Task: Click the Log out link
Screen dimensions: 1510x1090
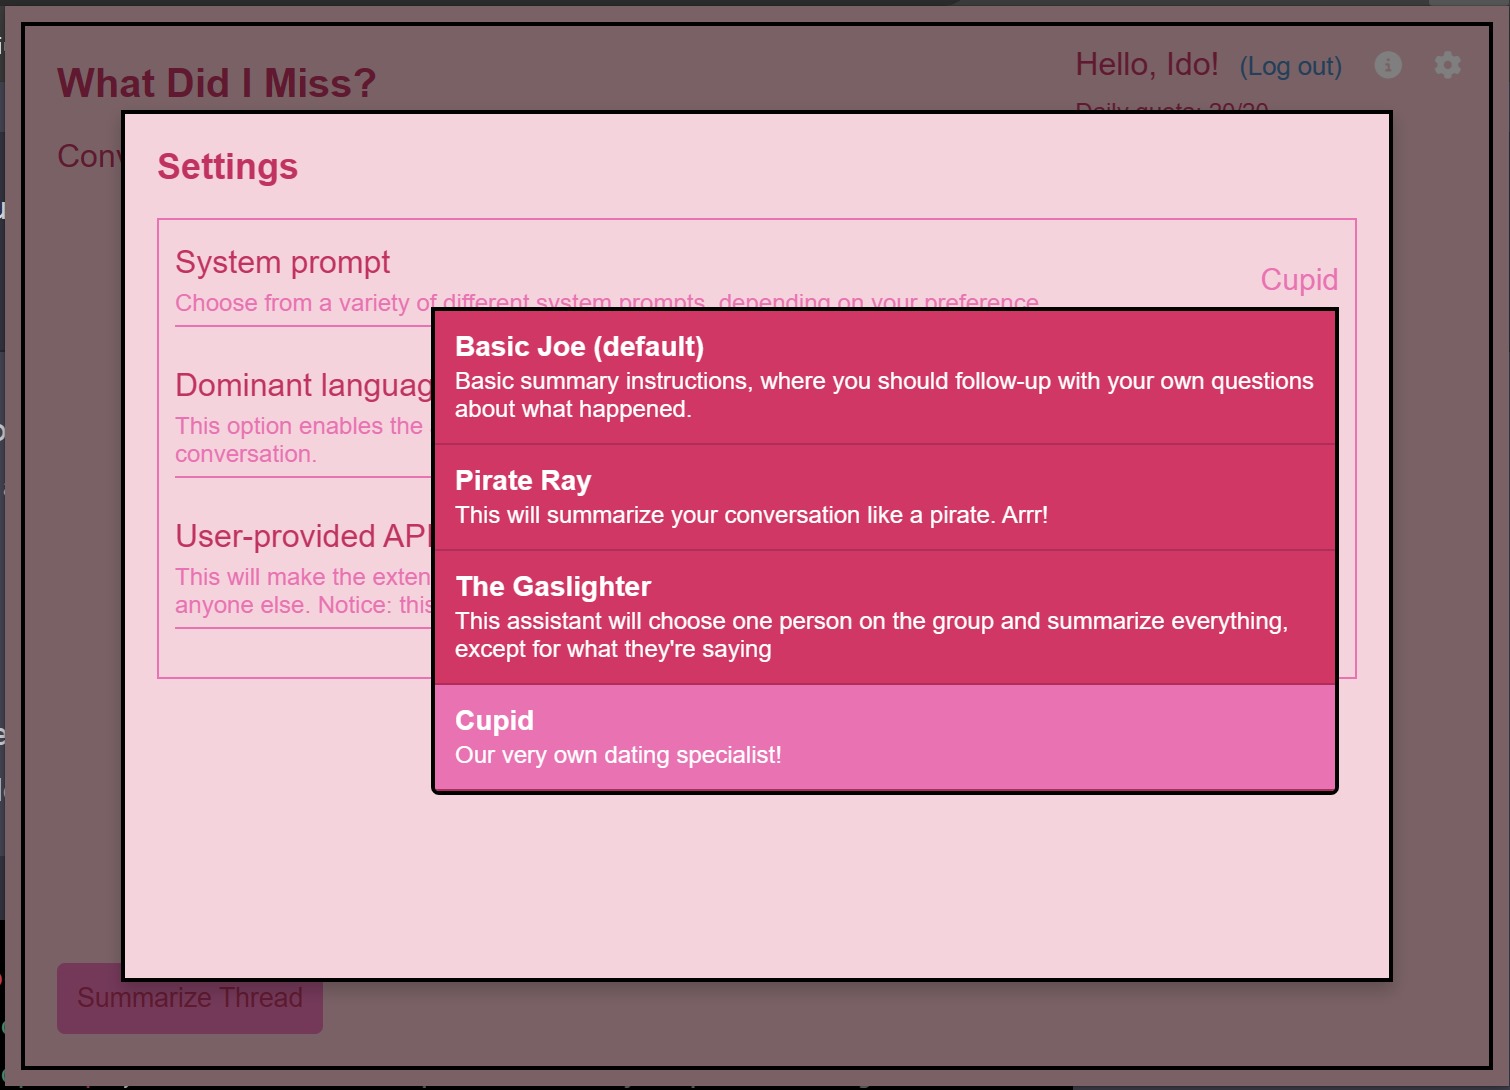Action: (1290, 67)
